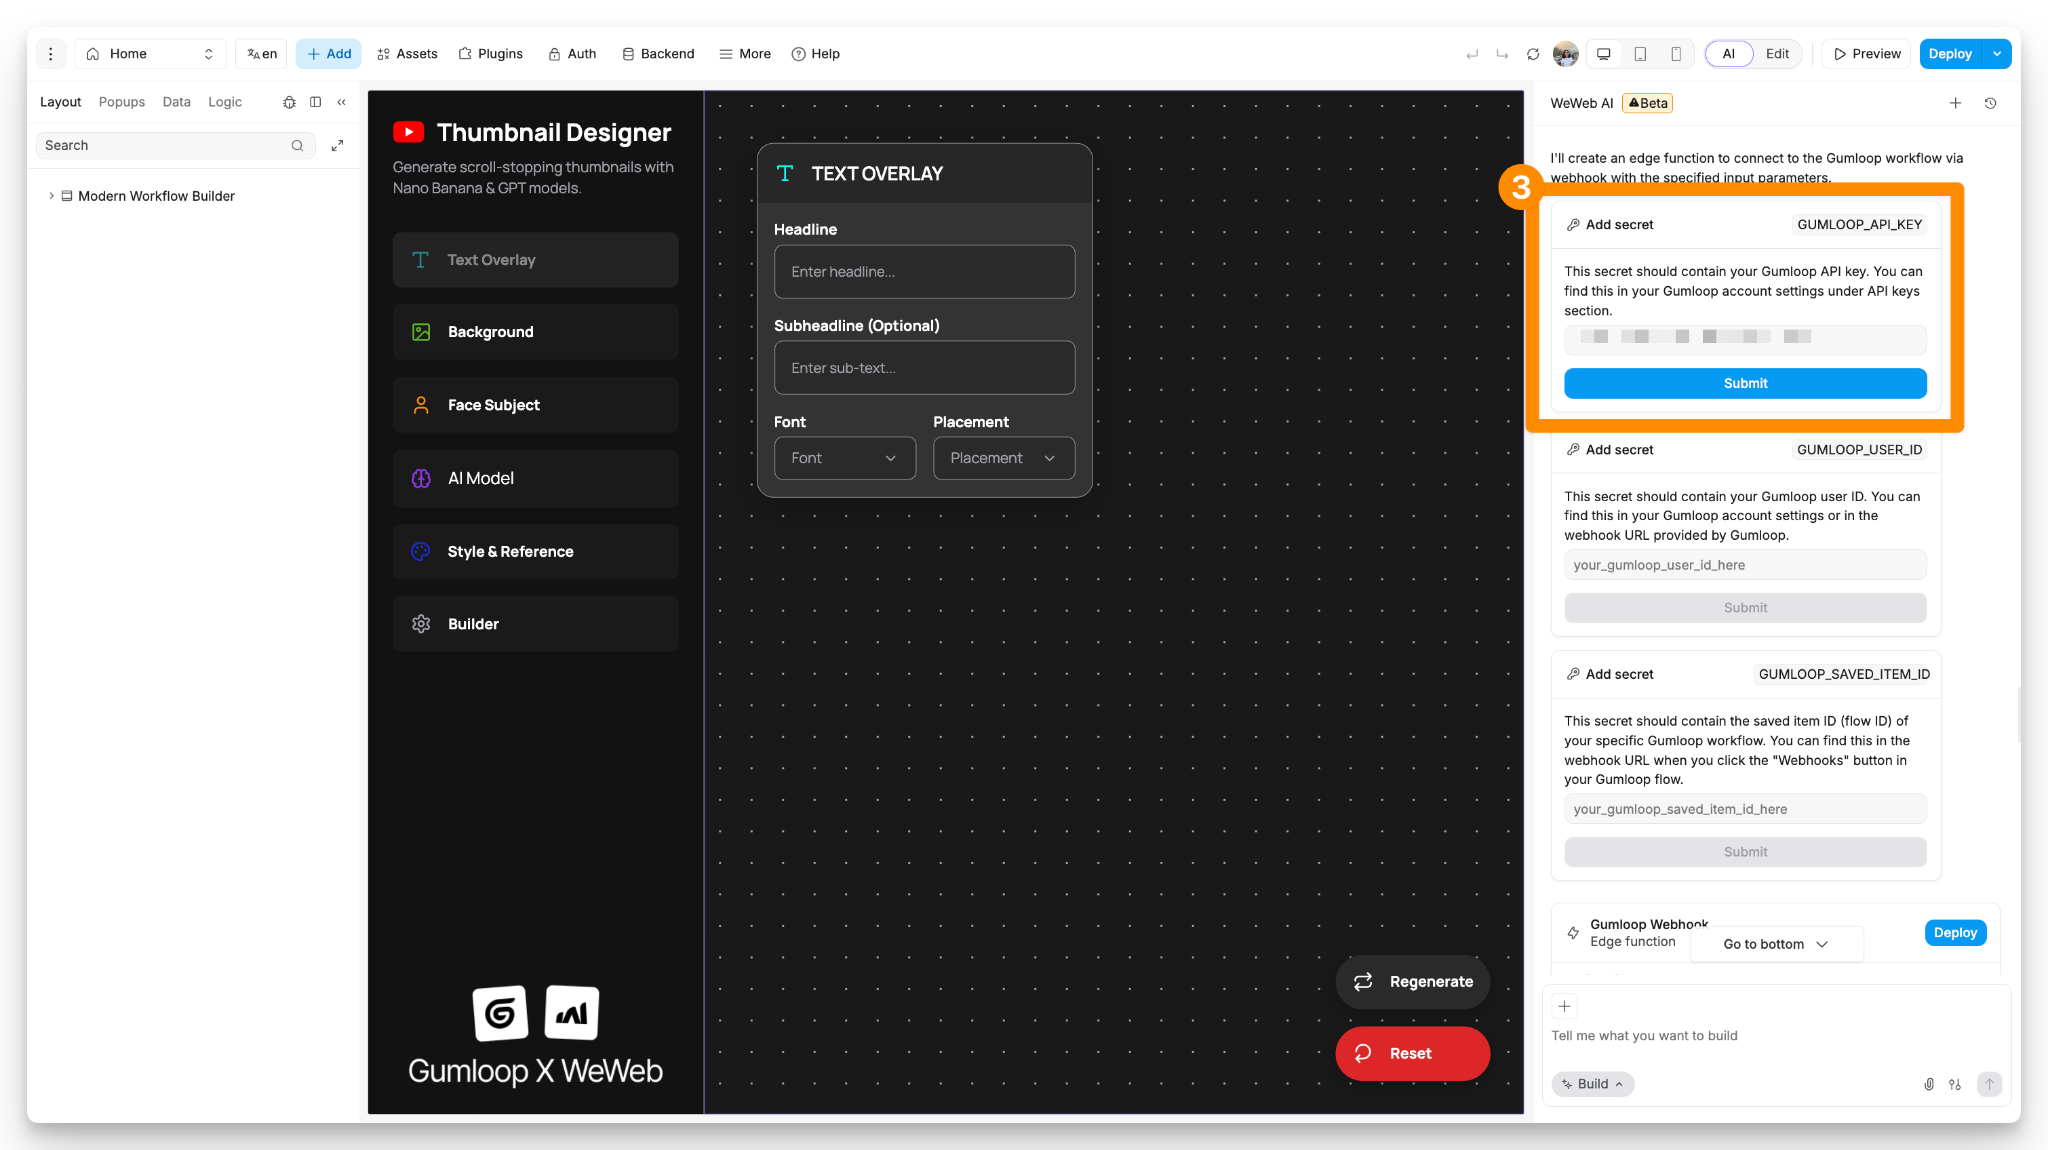This screenshot has width=2048, height=1150.
Task: Open the Font dropdown
Action: [x=844, y=458]
